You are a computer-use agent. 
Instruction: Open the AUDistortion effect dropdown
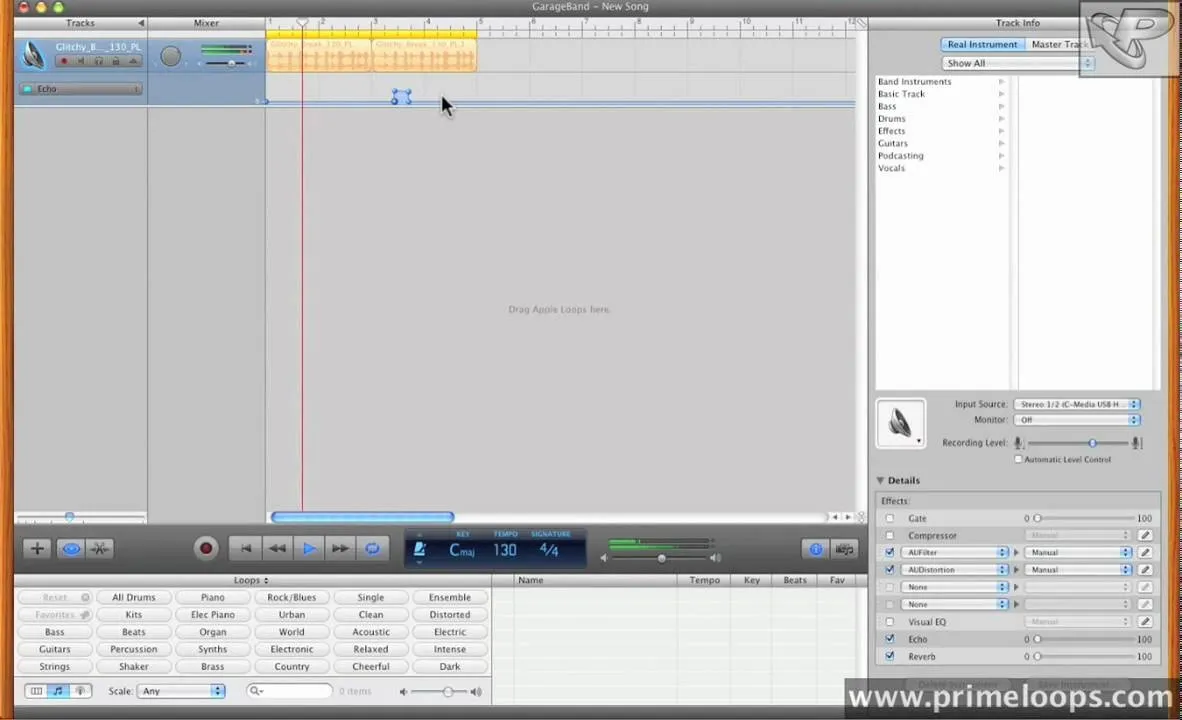point(954,570)
